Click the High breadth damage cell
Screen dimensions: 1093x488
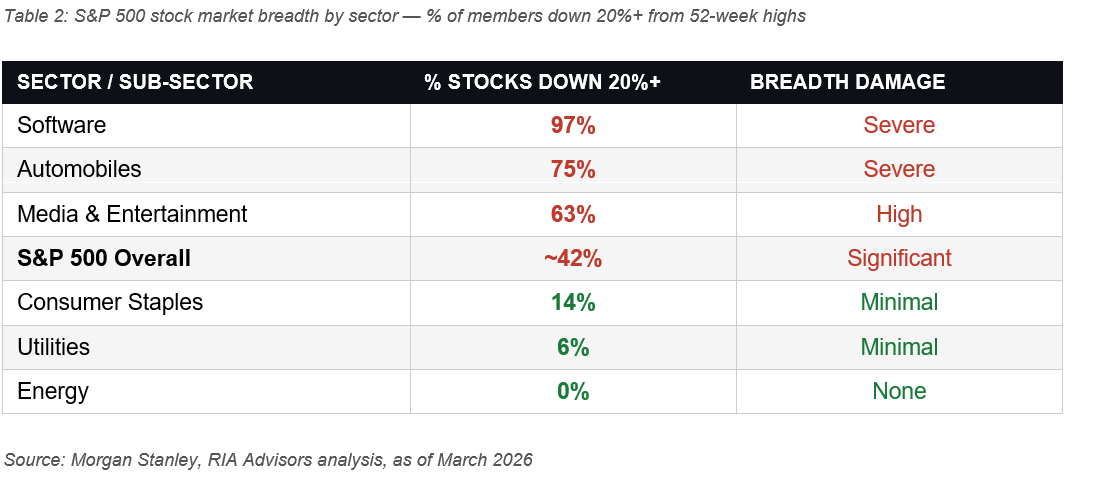pyautogui.click(x=899, y=214)
